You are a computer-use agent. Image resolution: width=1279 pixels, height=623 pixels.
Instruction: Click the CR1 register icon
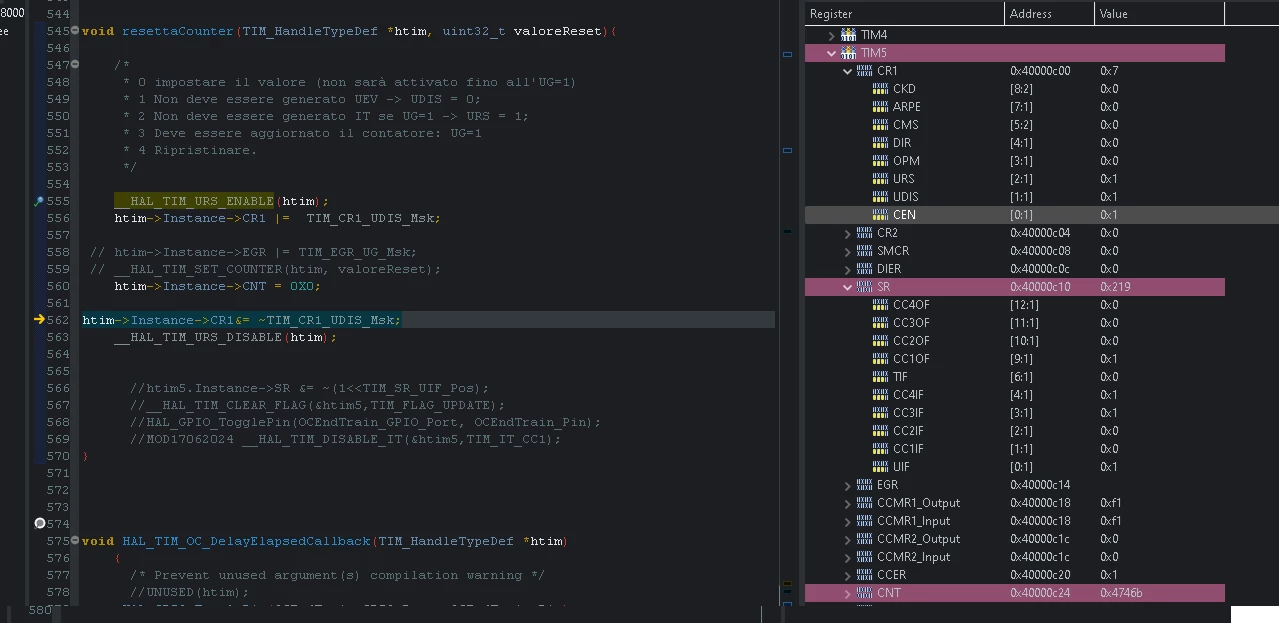(864, 71)
